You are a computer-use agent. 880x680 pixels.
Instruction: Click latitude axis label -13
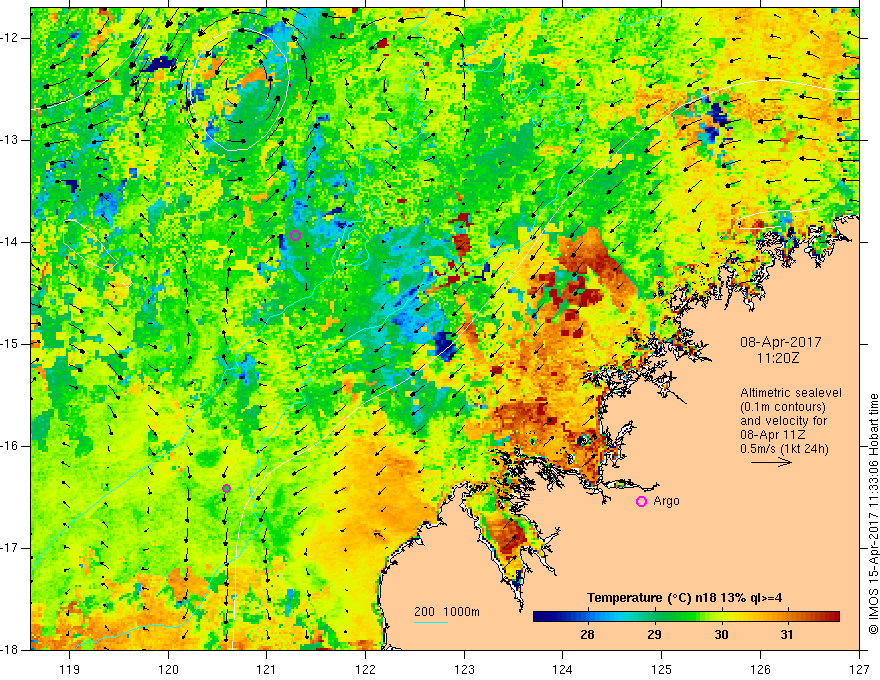click(x=10, y=140)
